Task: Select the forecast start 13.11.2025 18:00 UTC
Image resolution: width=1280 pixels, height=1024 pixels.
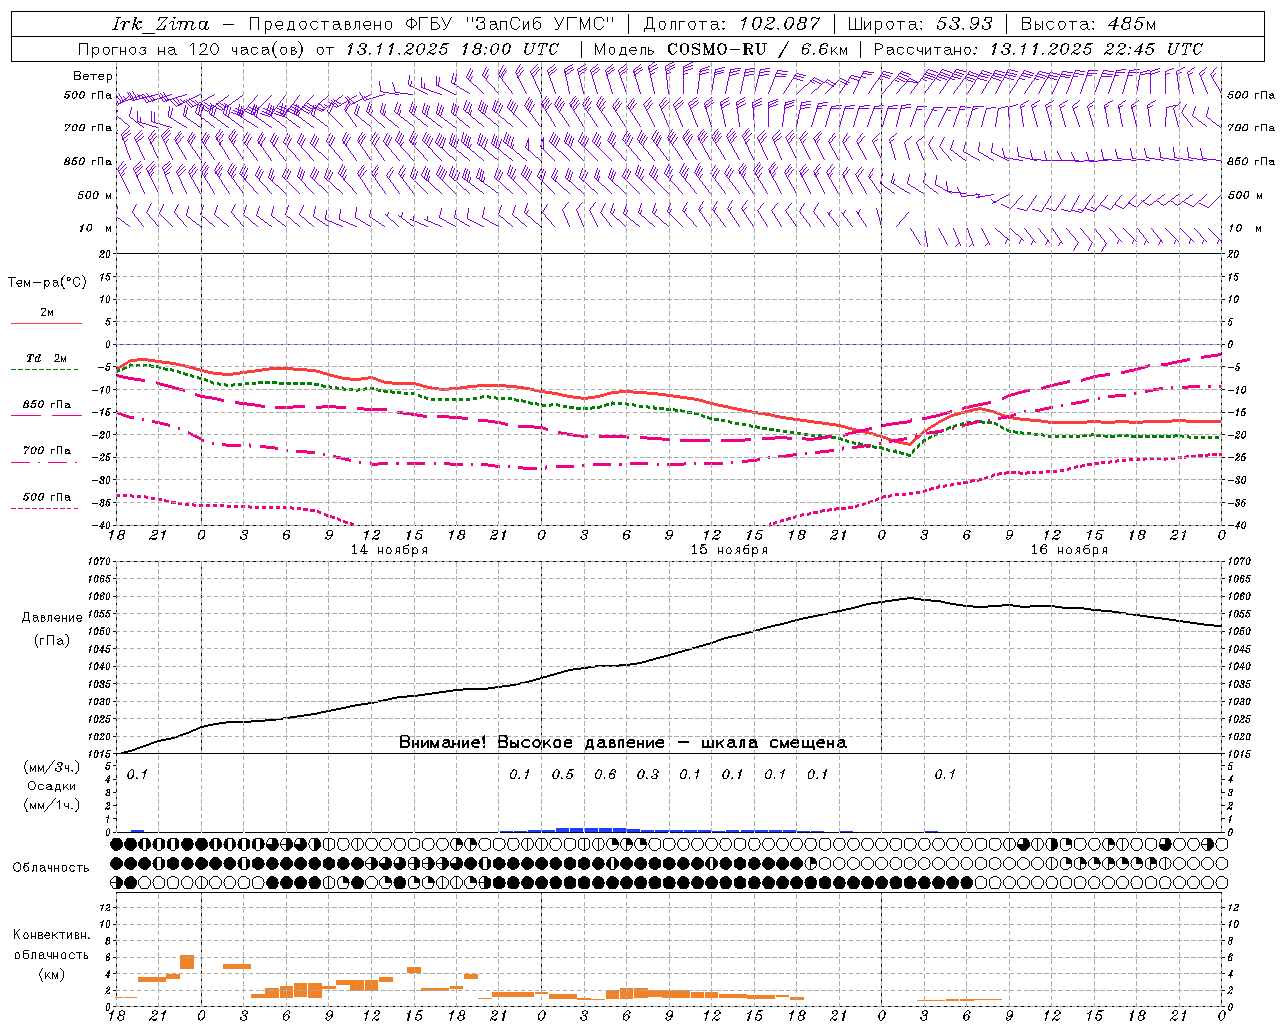Action: tap(452, 49)
